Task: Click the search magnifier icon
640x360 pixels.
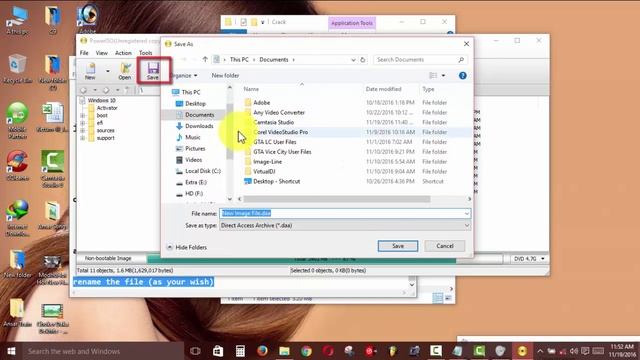Action: tap(461, 60)
